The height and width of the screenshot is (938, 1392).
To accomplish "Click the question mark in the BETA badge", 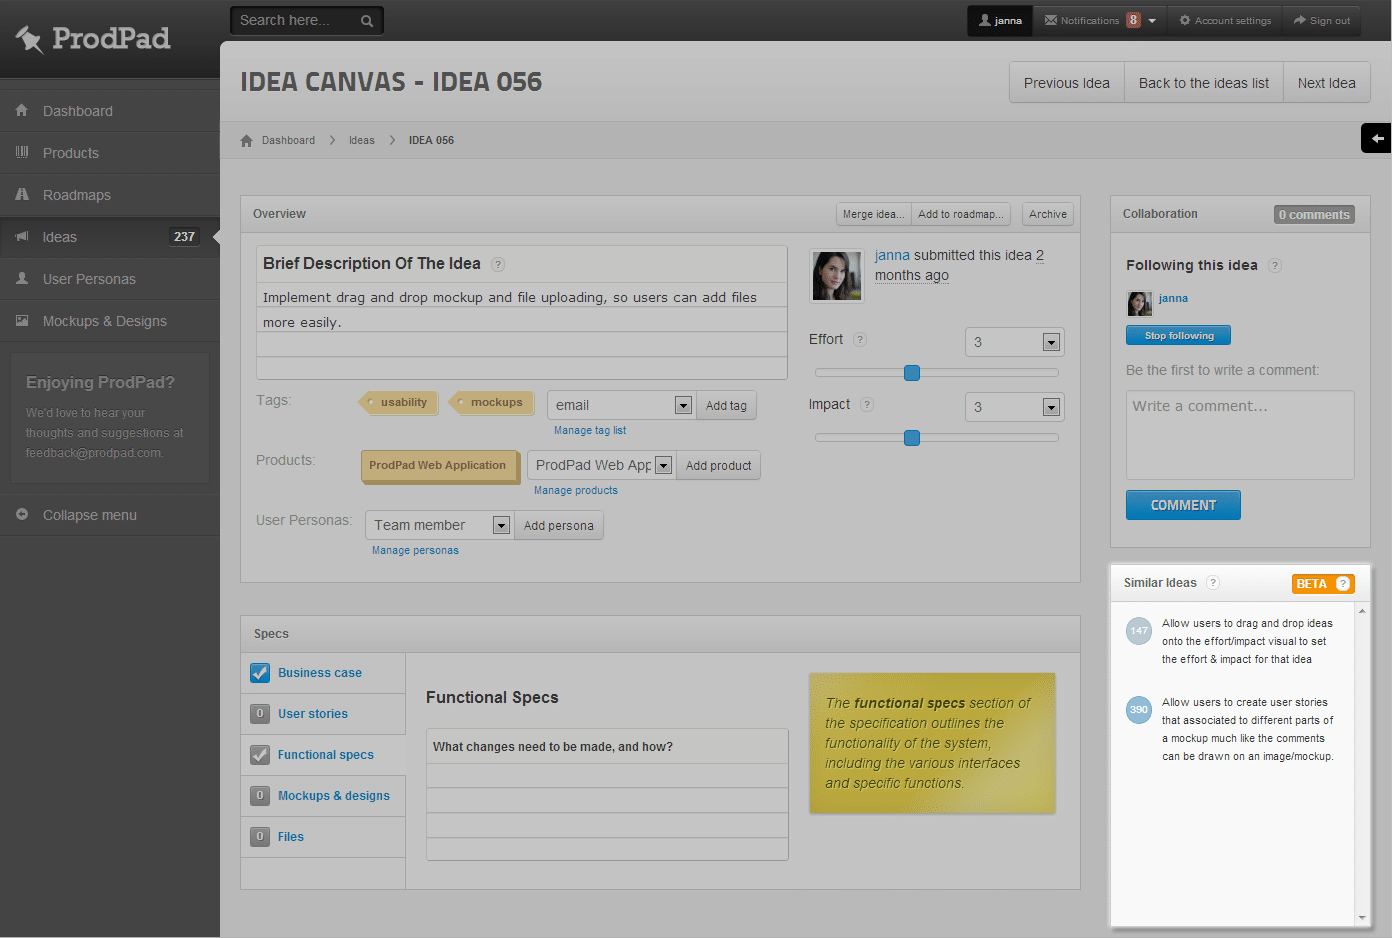I will click(x=1343, y=584).
